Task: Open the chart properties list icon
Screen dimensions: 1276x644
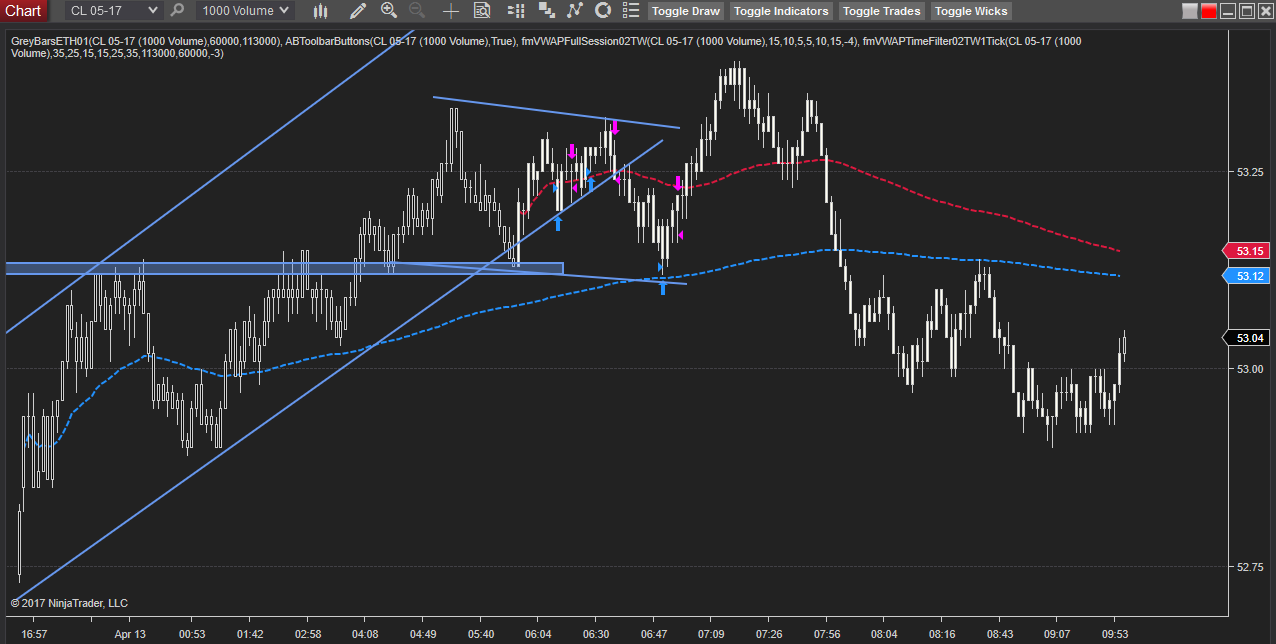Action: (630, 11)
